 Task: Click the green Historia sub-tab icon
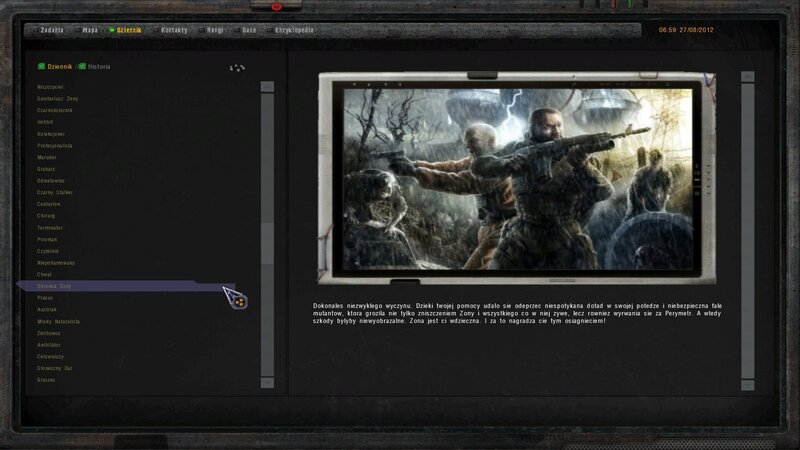point(82,66)
